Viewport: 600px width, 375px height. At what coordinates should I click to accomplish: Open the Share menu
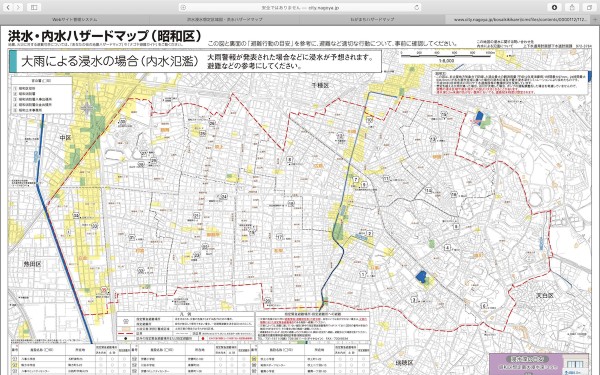coord(572,7)
